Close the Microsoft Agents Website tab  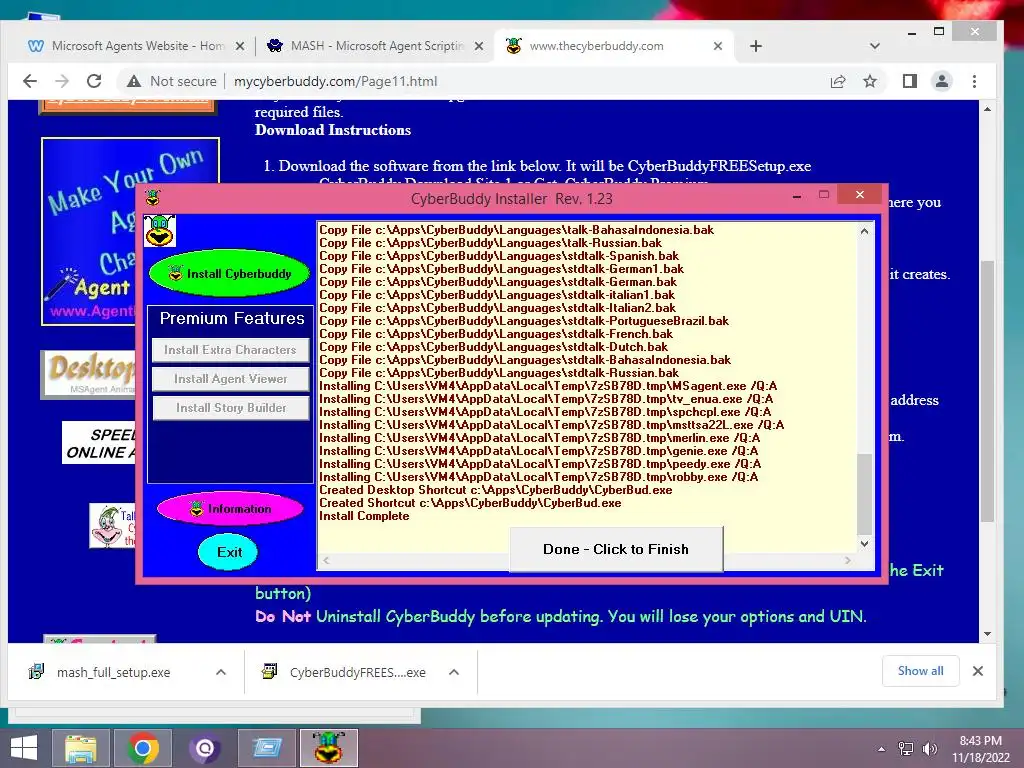tap(240, 46)
